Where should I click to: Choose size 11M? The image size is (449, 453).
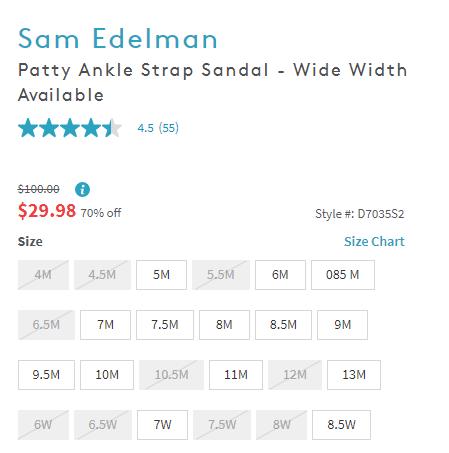(236, 375)
